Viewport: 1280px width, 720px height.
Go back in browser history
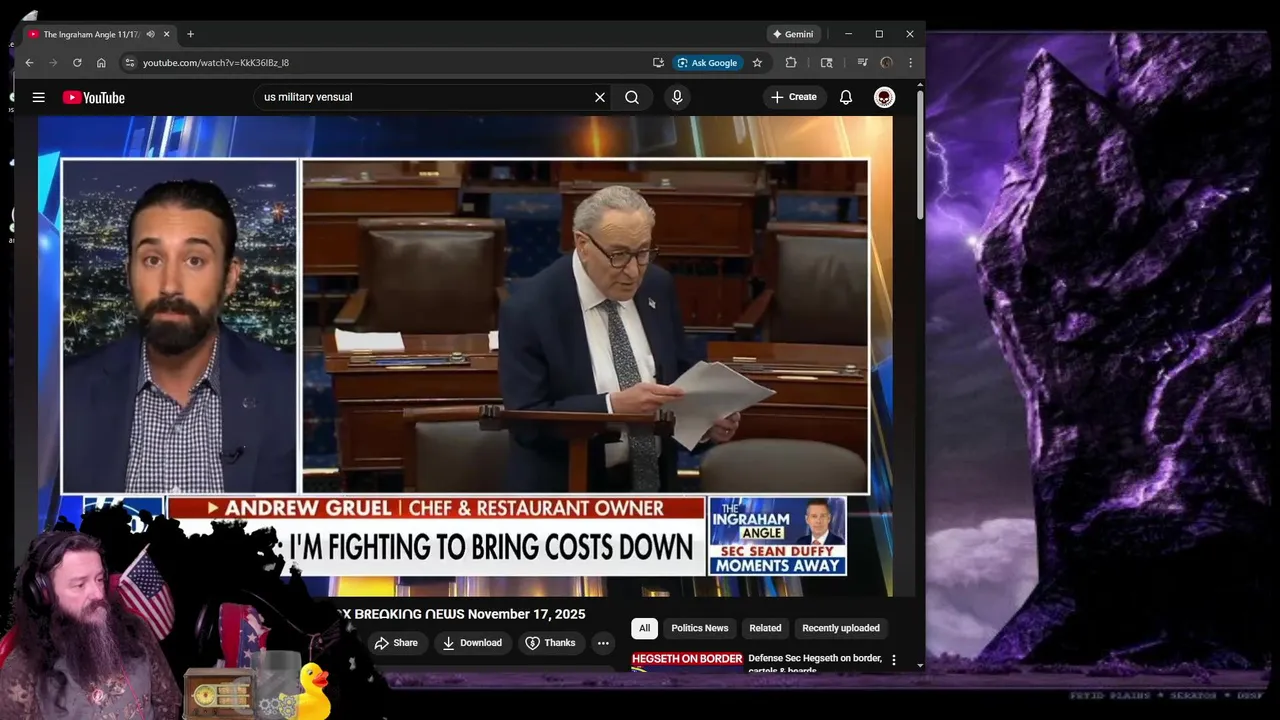(29, 63)
